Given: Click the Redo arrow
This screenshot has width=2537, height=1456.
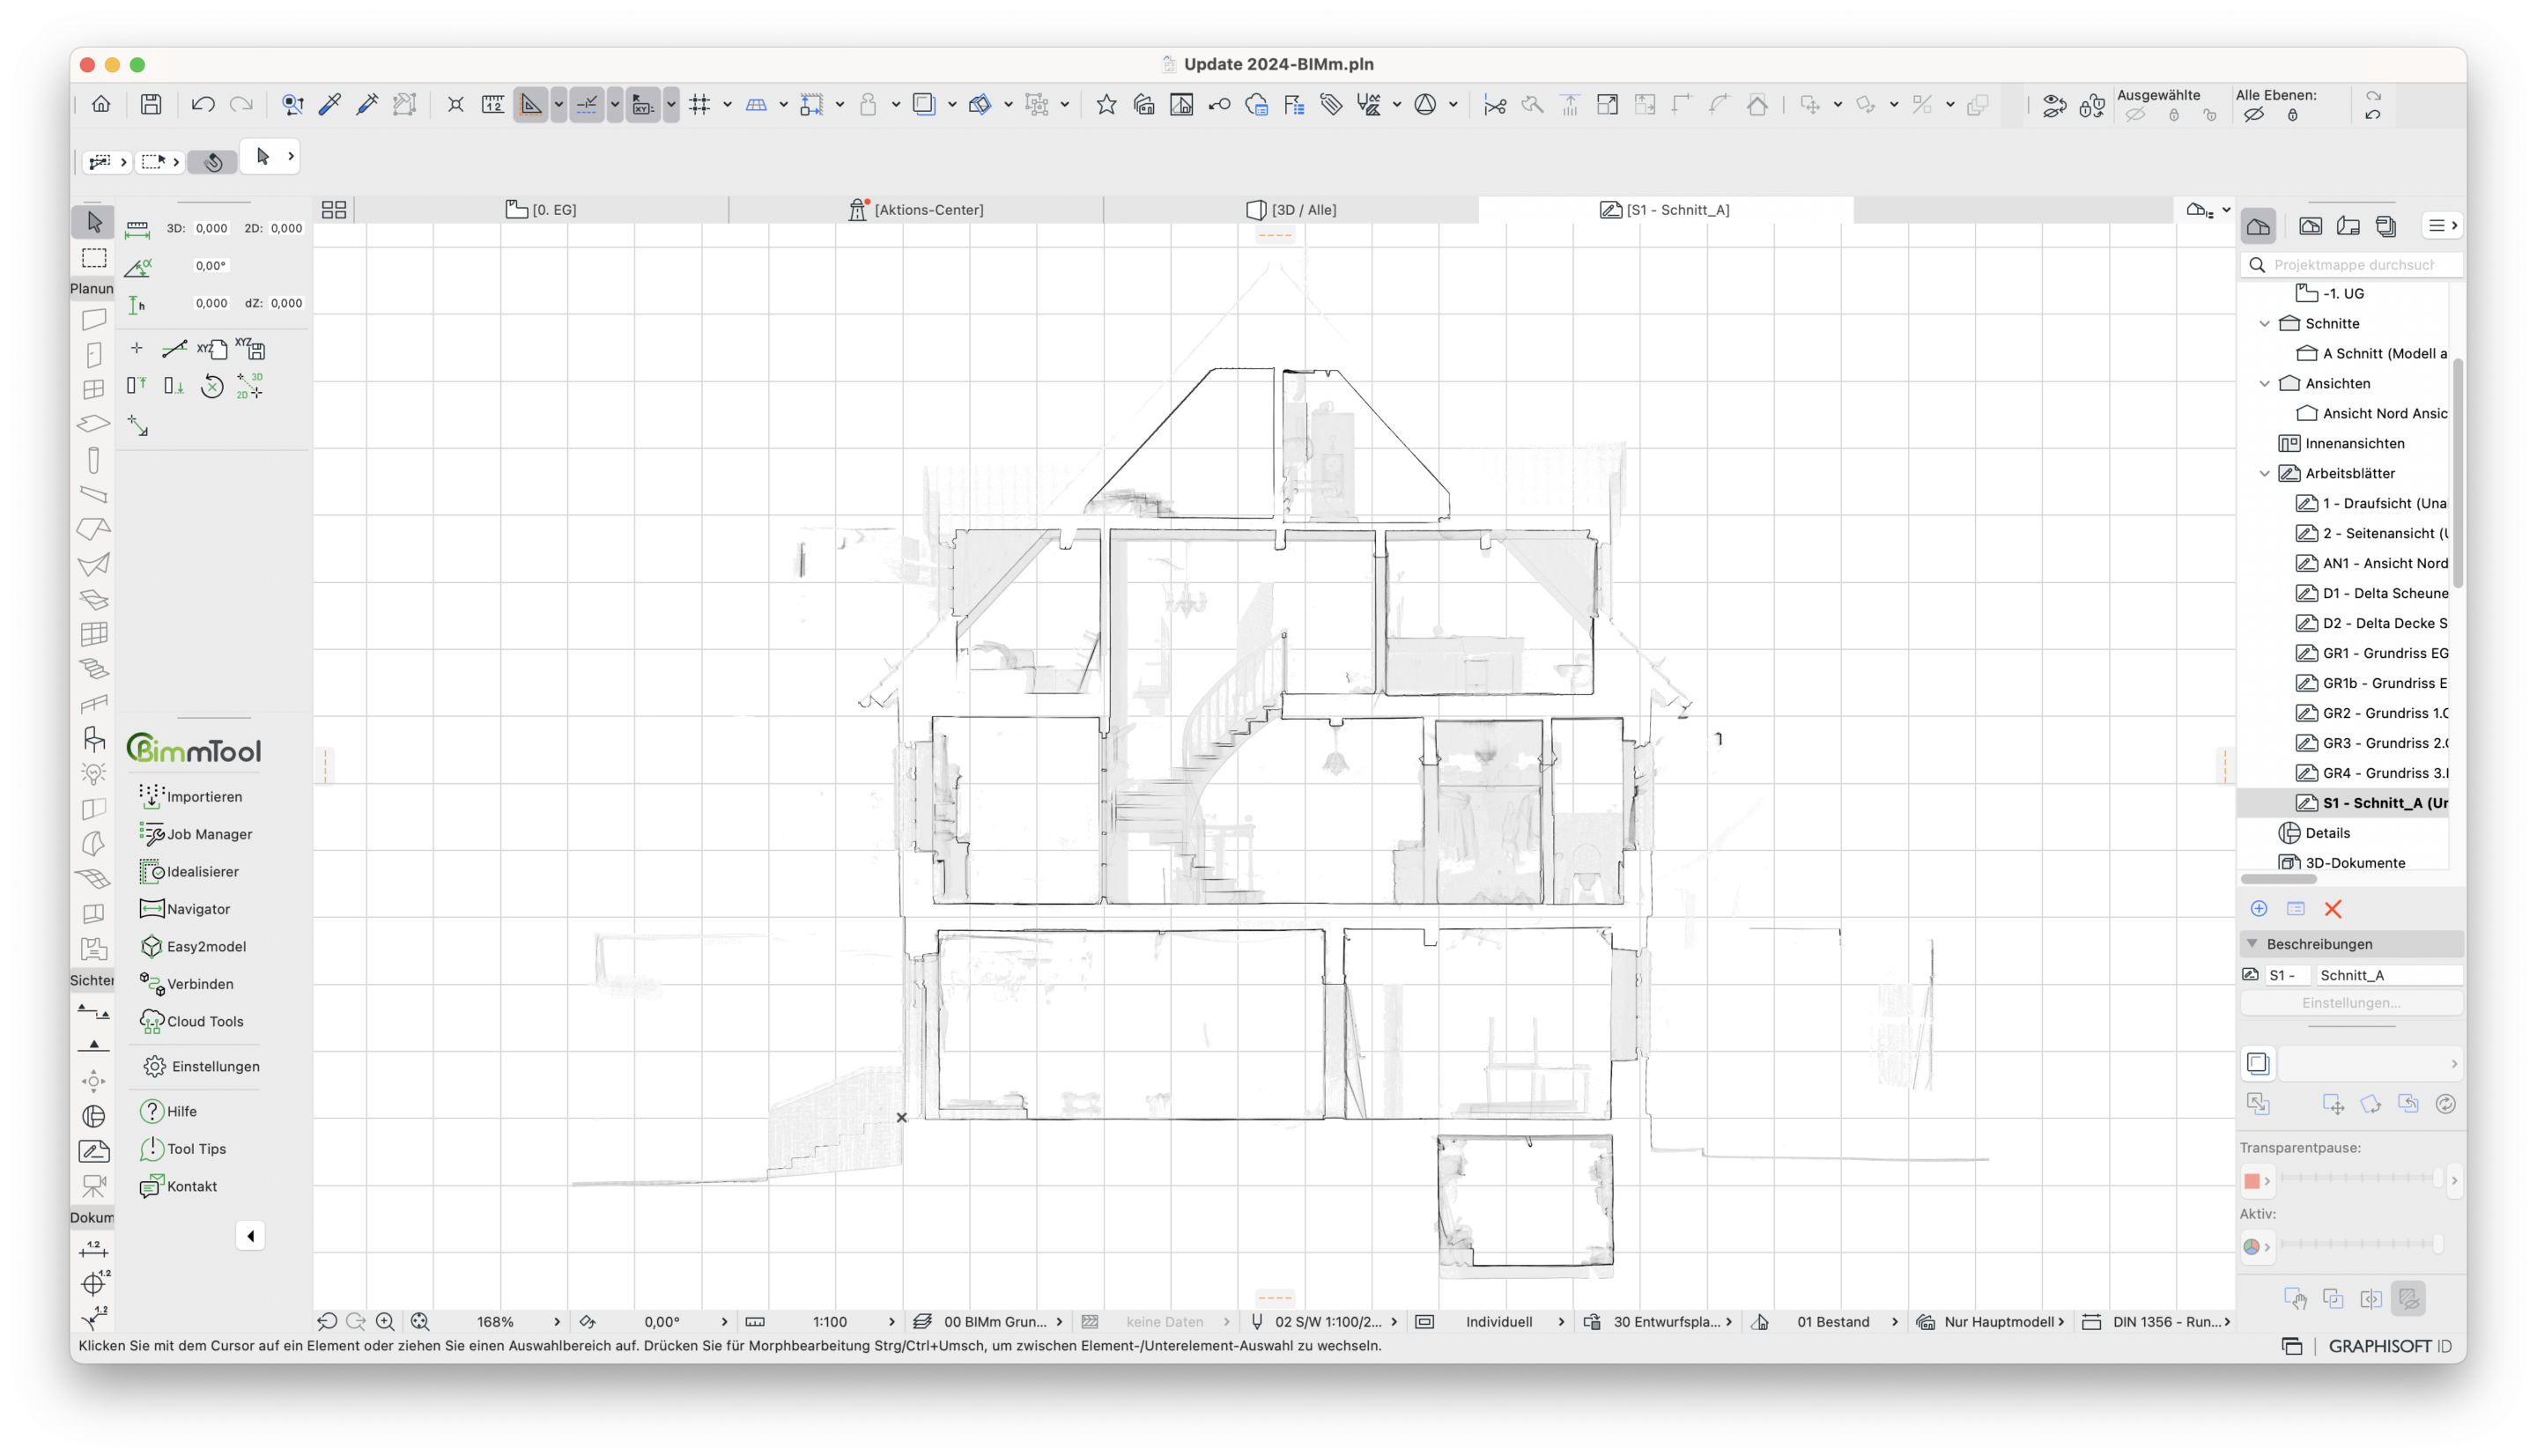Looking at the screenshot, I should pyautogui.click(x=241, y=104).
